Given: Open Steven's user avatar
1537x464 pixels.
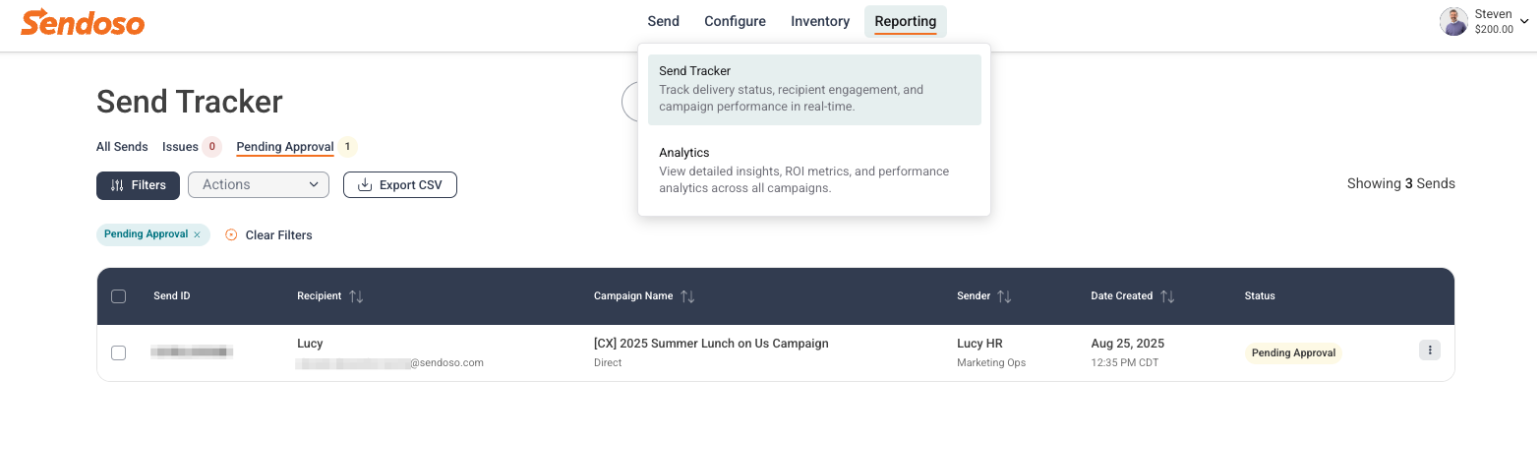Looking at the screenshot, I should pyautogui.click(x=1454, y=21).
